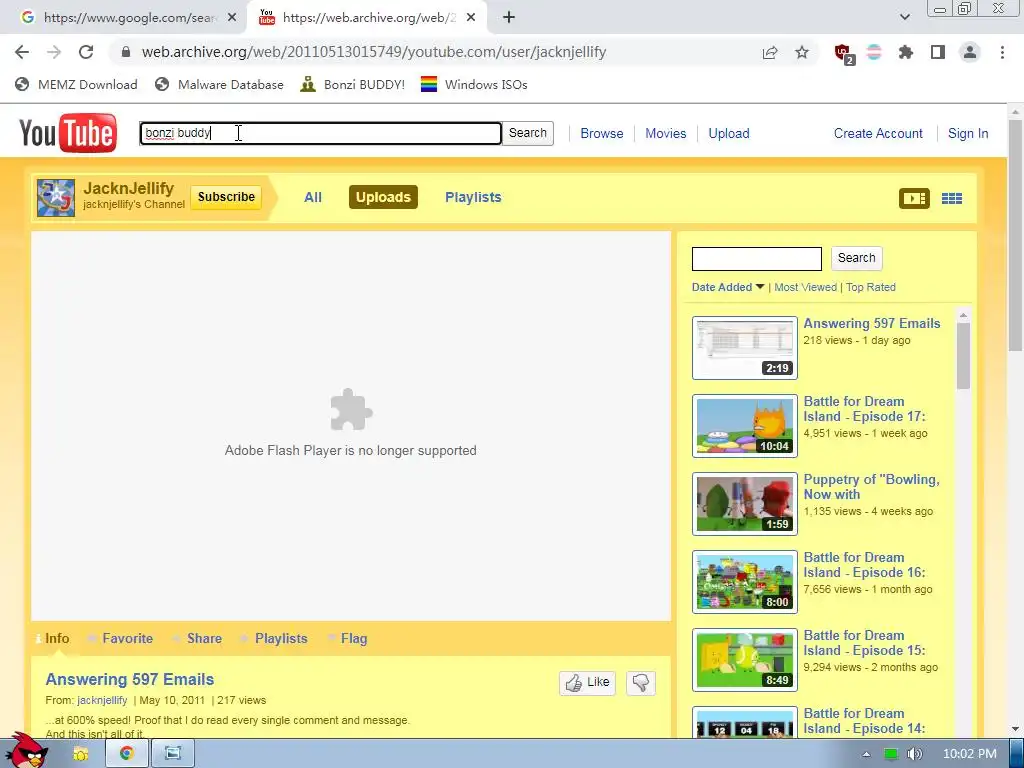This screenshot has height=768, width=1024.
Task: Click the YouTube search field with bonzi buddy
Action: click(321, 133)
